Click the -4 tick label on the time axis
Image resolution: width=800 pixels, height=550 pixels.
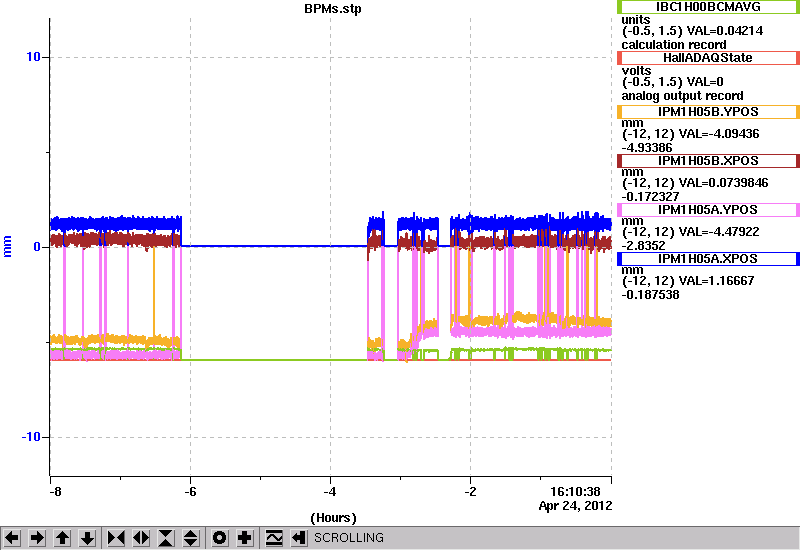pyautogui.click(x=330, y=492)
